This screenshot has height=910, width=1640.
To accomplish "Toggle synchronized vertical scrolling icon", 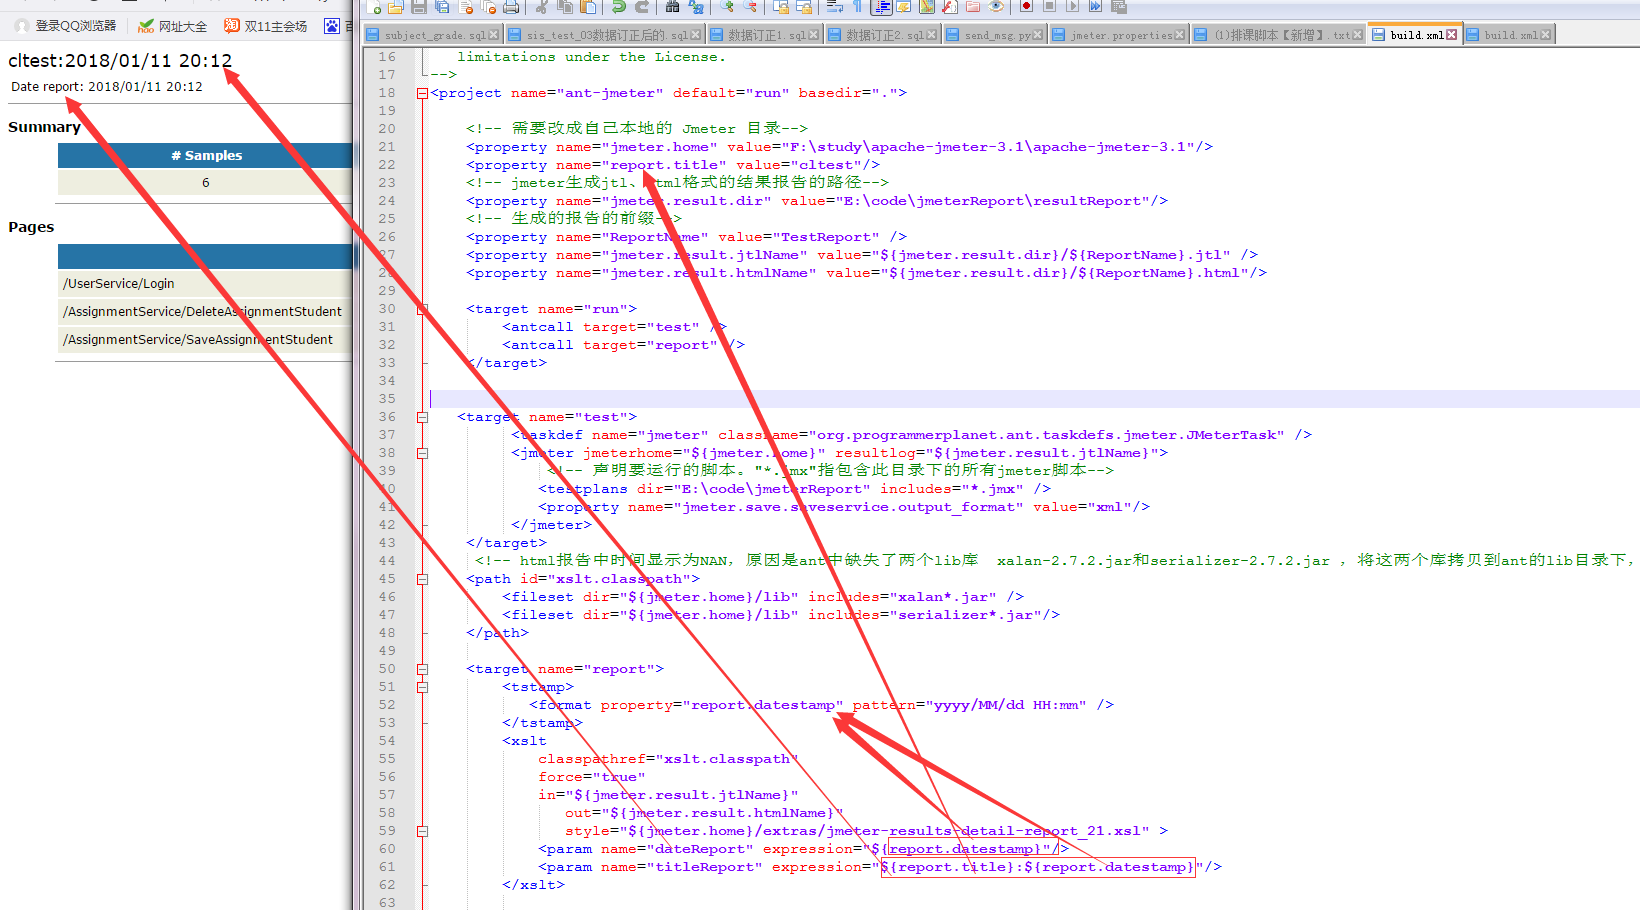I will 781,6.
